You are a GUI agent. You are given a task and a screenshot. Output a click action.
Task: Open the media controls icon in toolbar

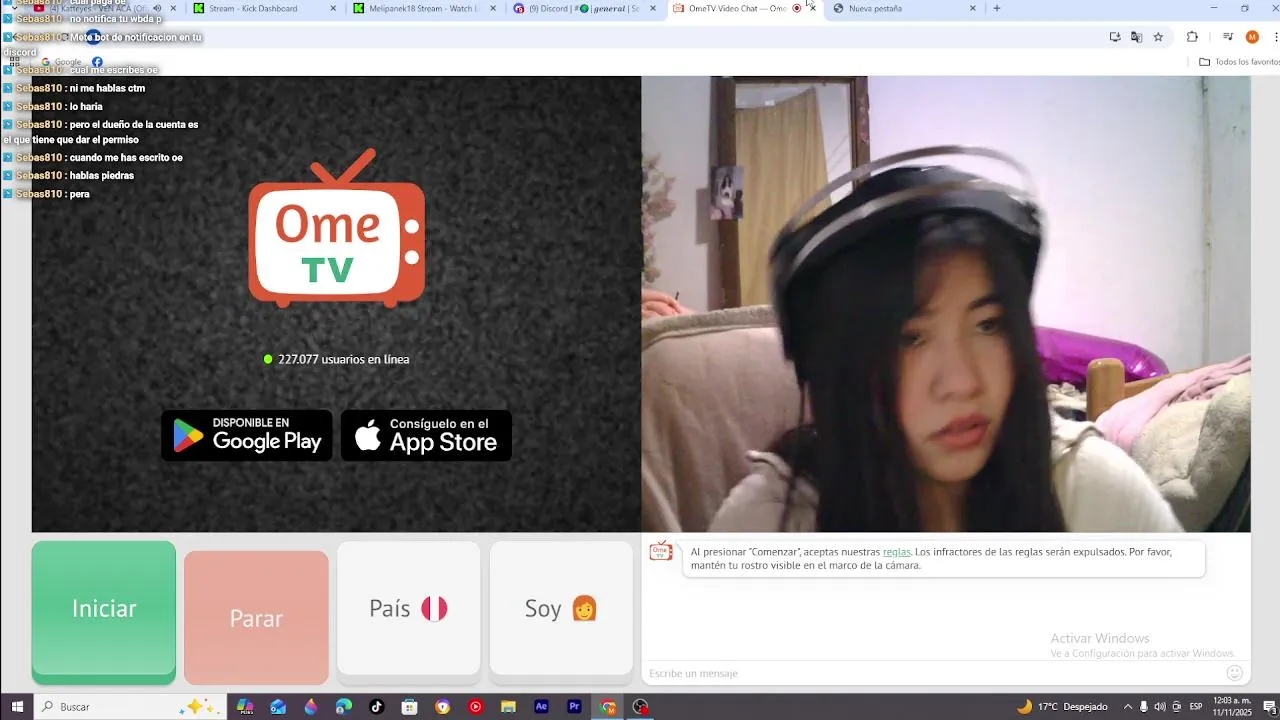point(1228,37)
